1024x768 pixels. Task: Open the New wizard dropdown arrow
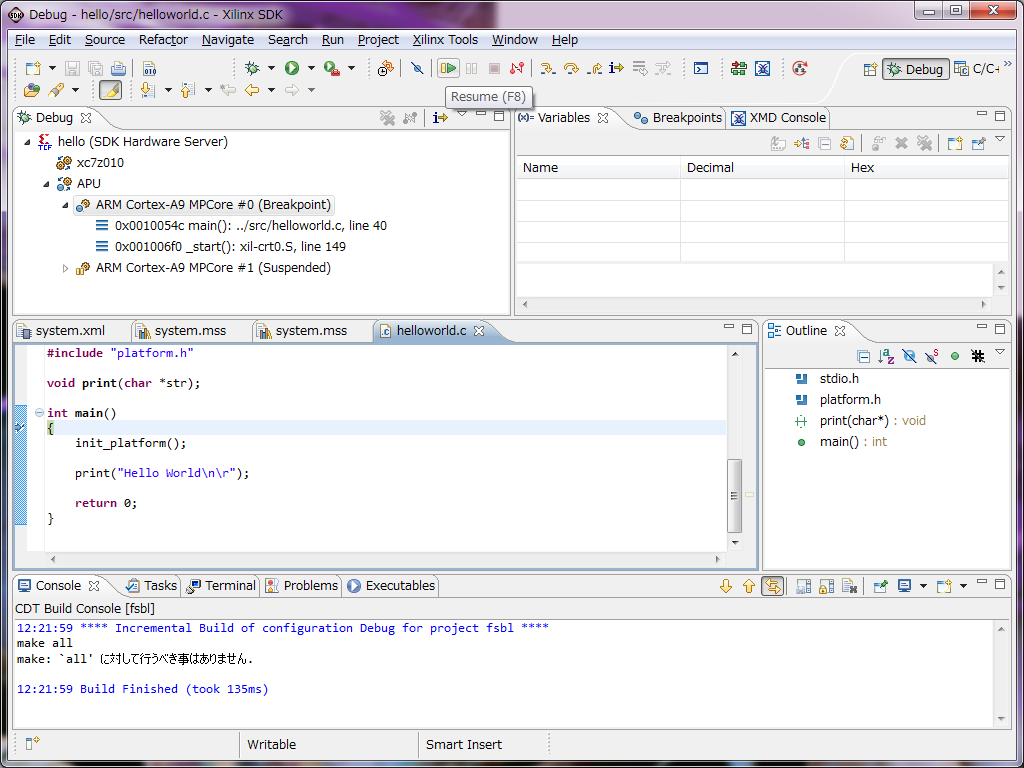pyautogui.click(x=52, y=68)
